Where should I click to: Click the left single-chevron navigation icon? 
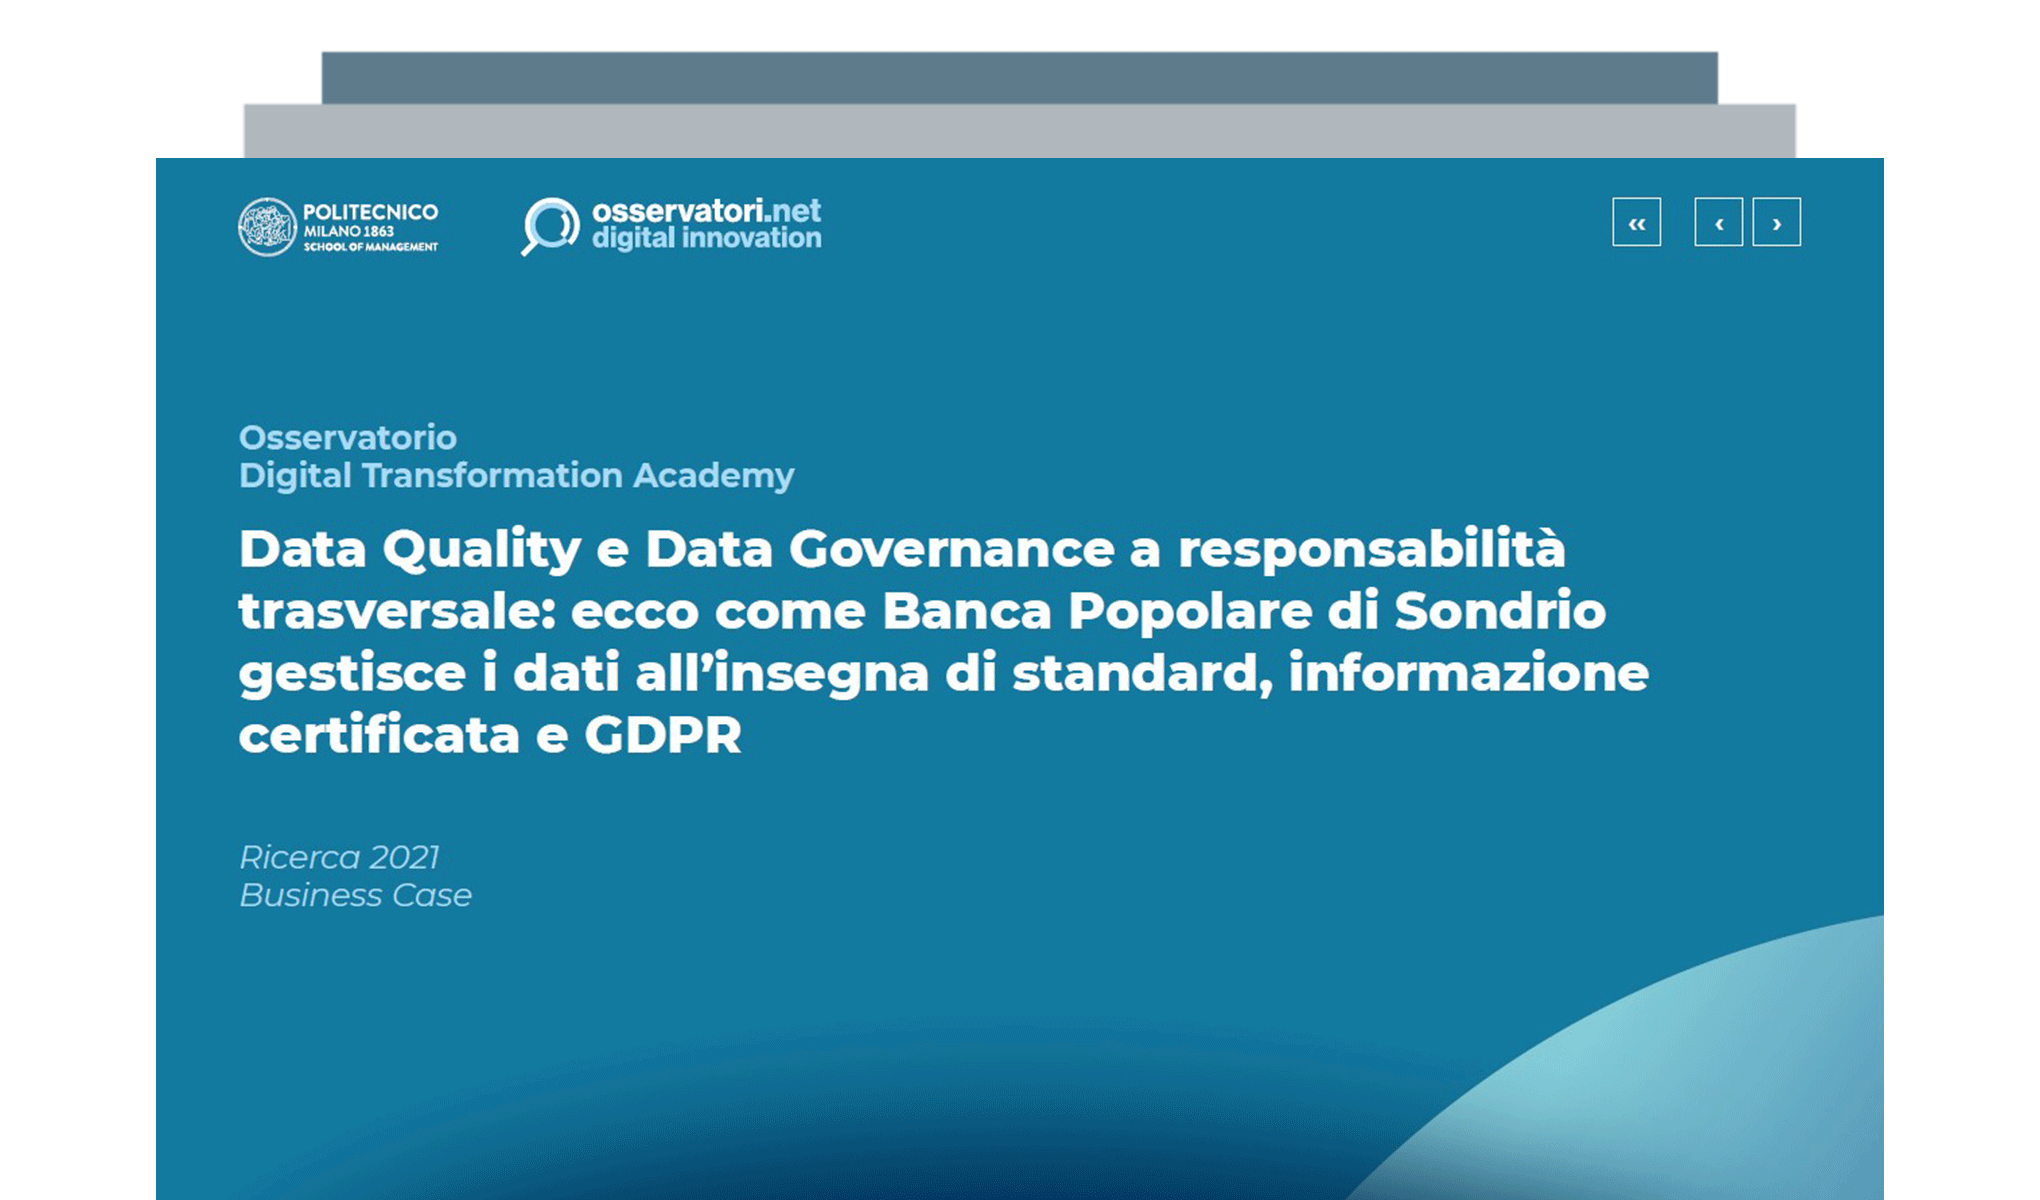pyautogui.click(x=1717, y=223)
